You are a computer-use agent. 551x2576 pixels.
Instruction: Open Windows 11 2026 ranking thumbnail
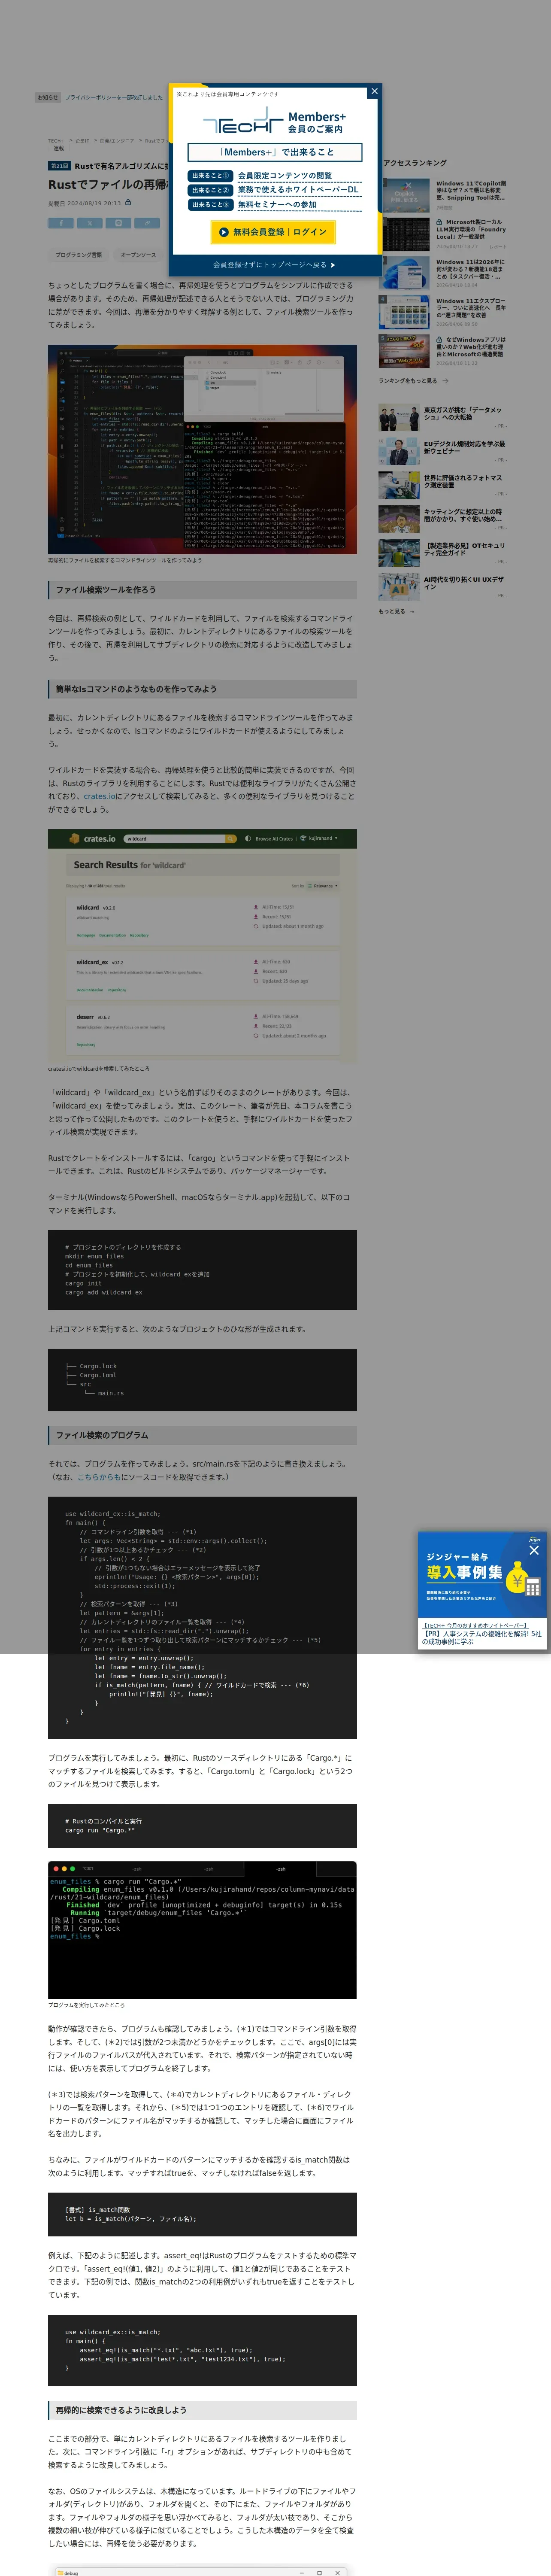404,273
